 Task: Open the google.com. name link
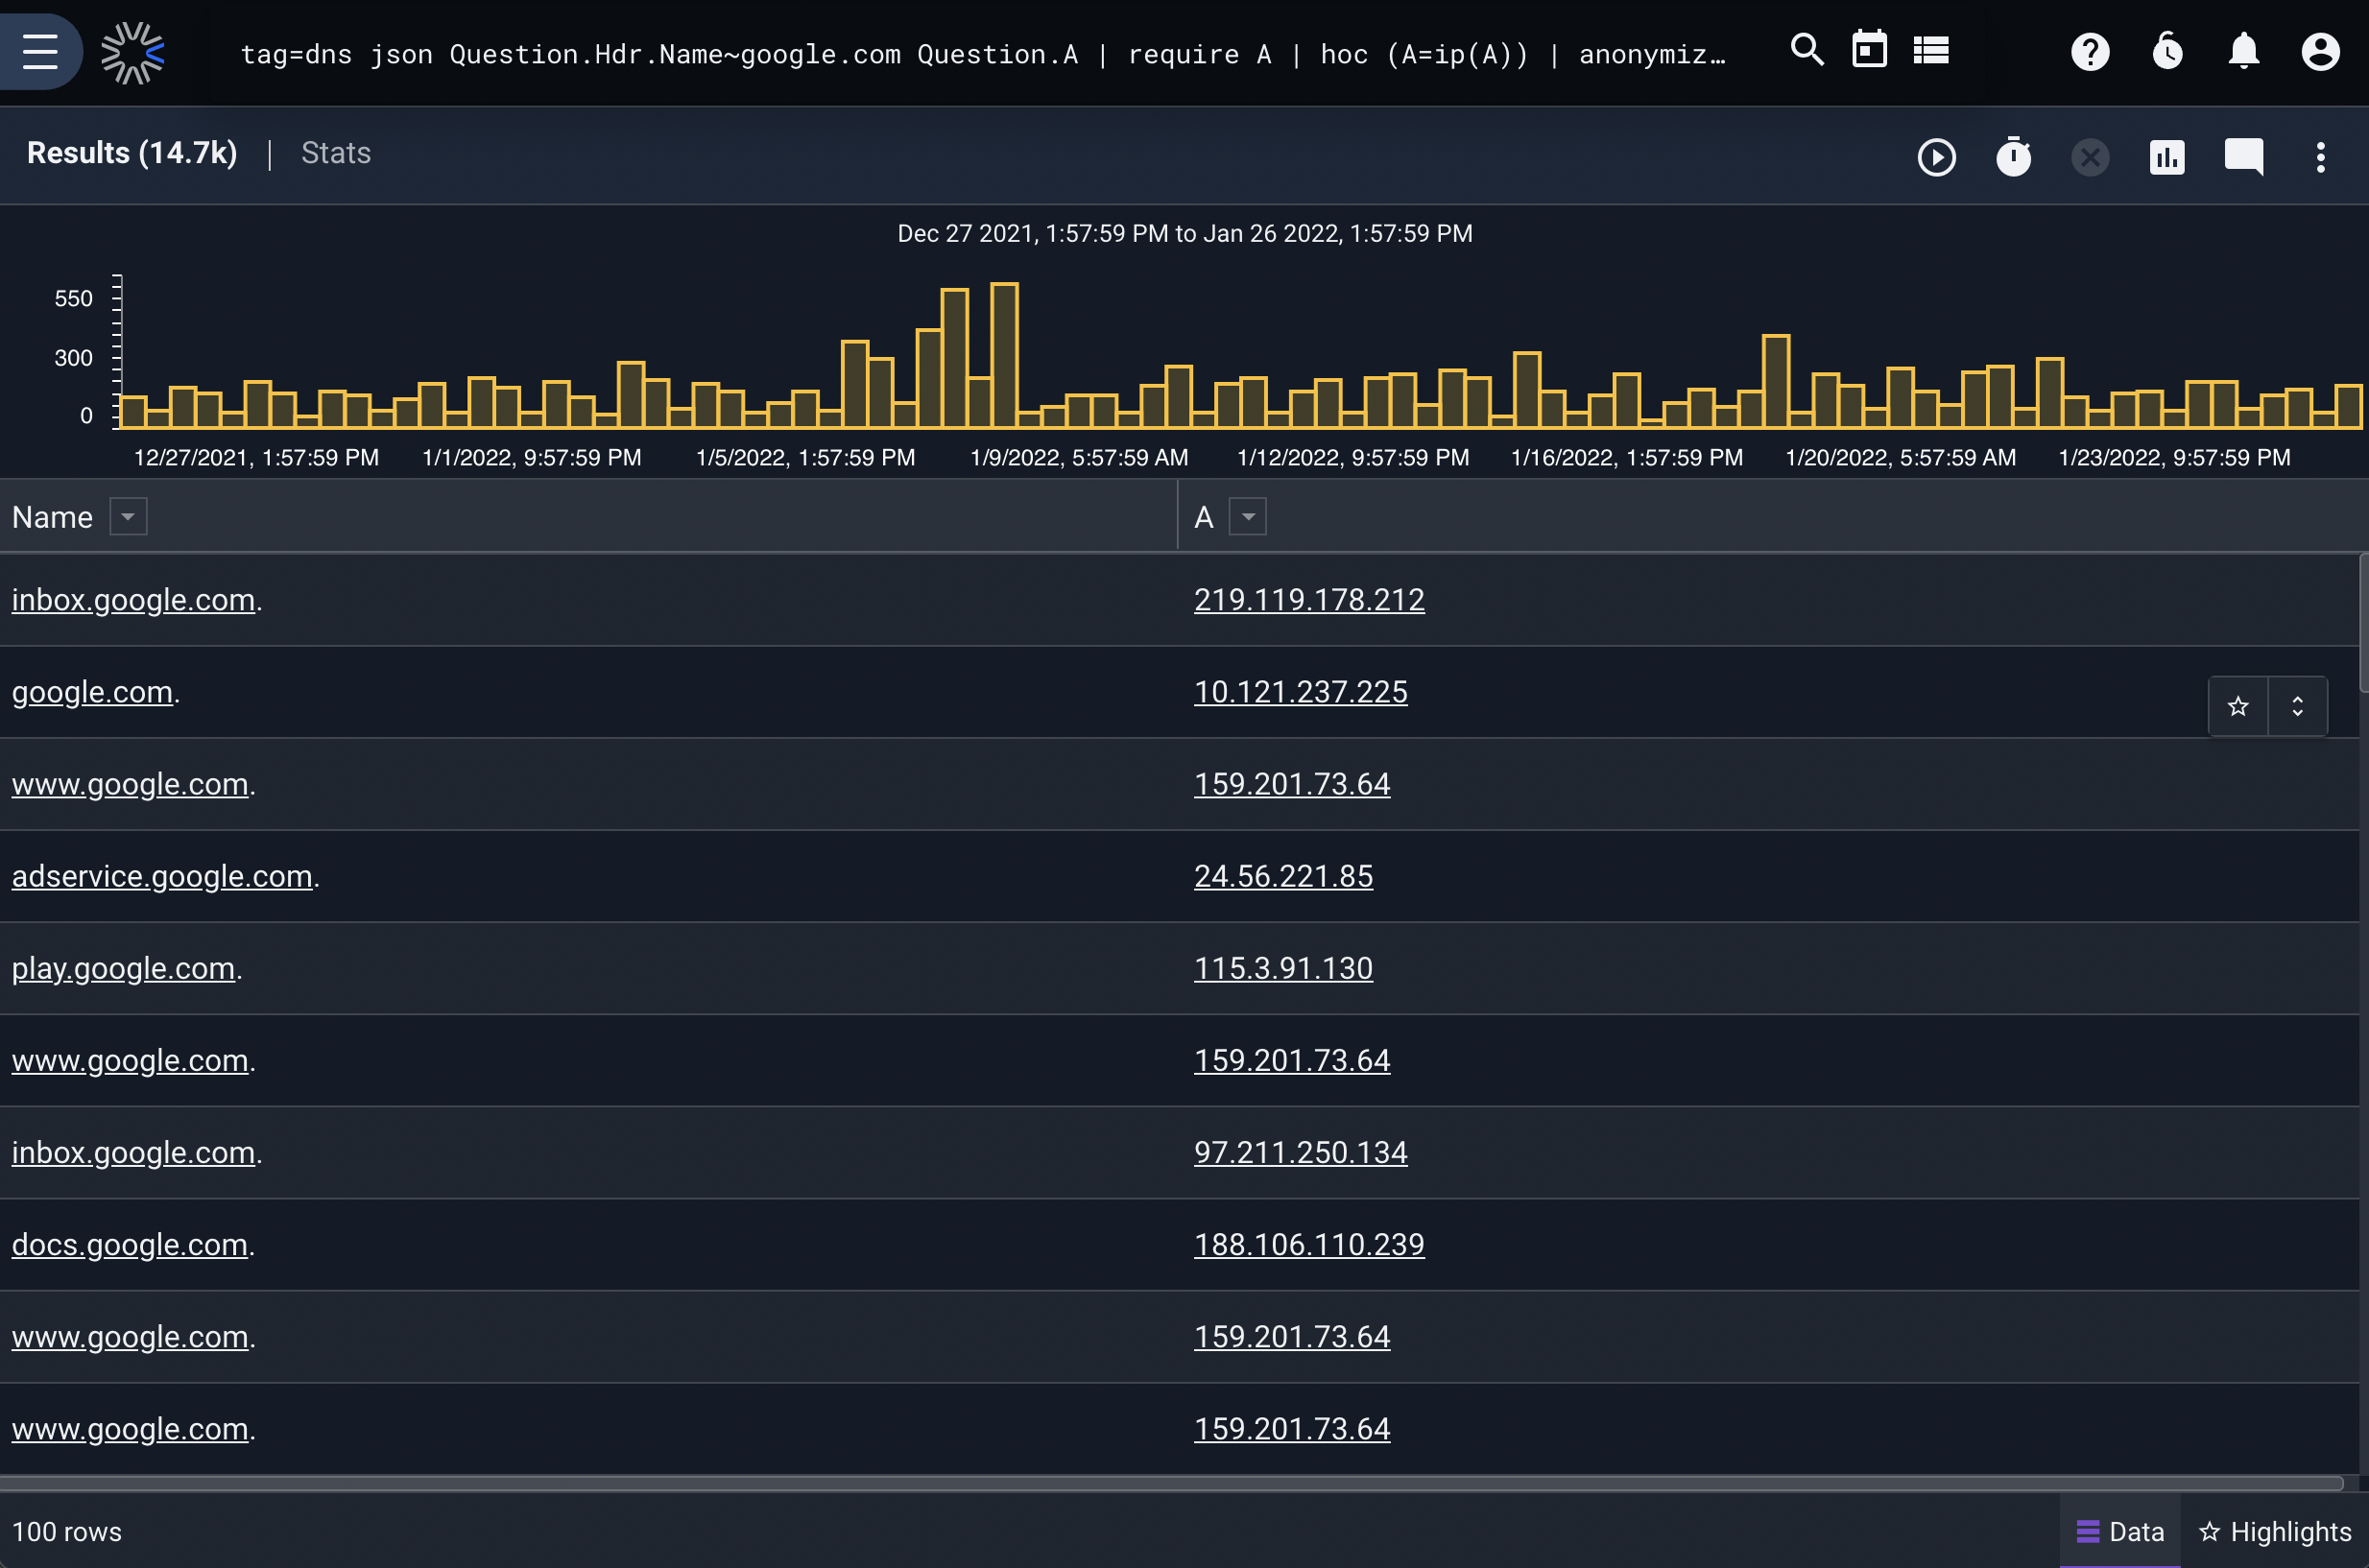92,692
